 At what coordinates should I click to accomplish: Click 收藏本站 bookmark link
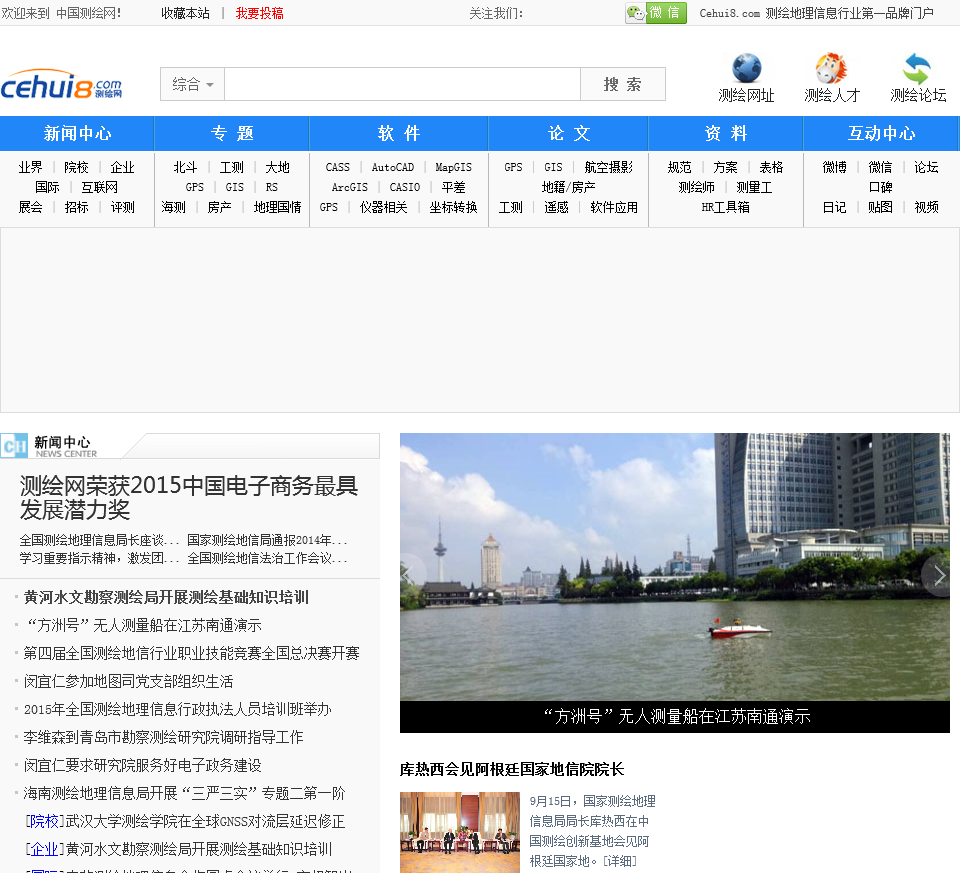click(186, 13)
